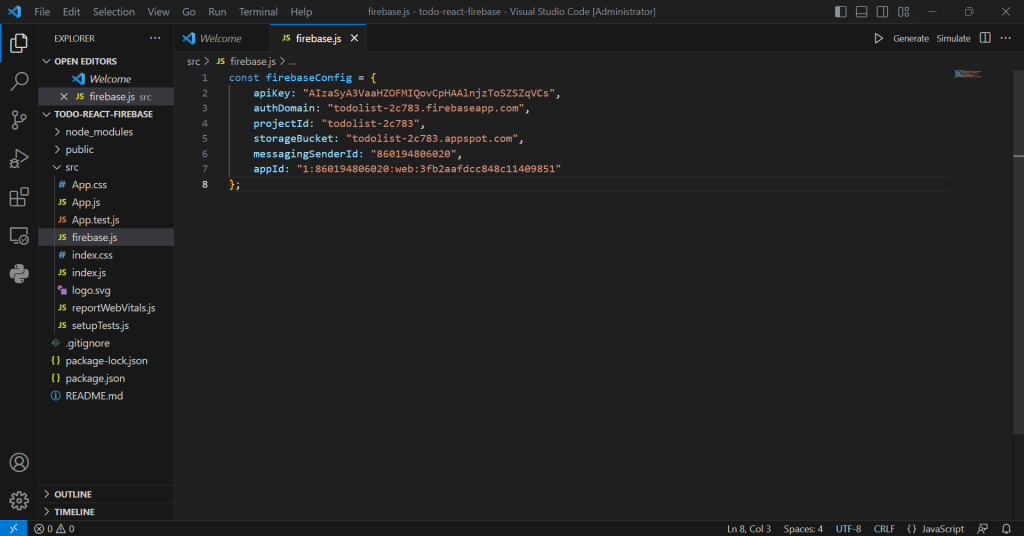Open the Python extension icon
1024x536 pixels.
19,274
